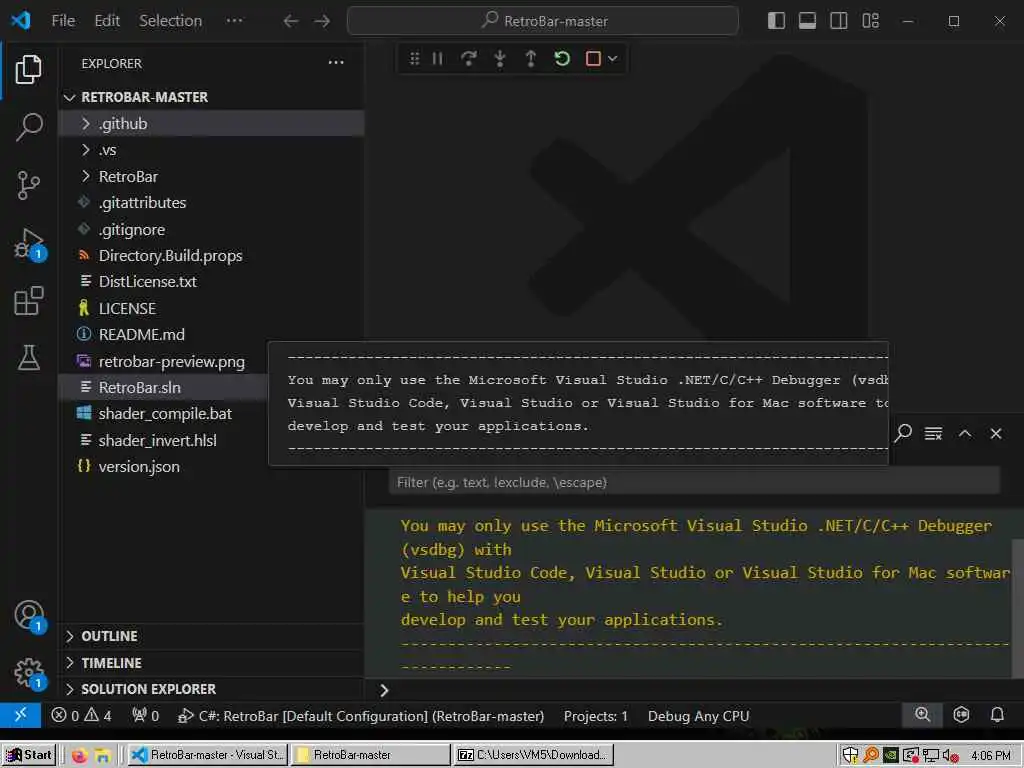This screenshot has width=1024, height=768.
Task: Expand the .github folder
Action: tap(211, 123)
